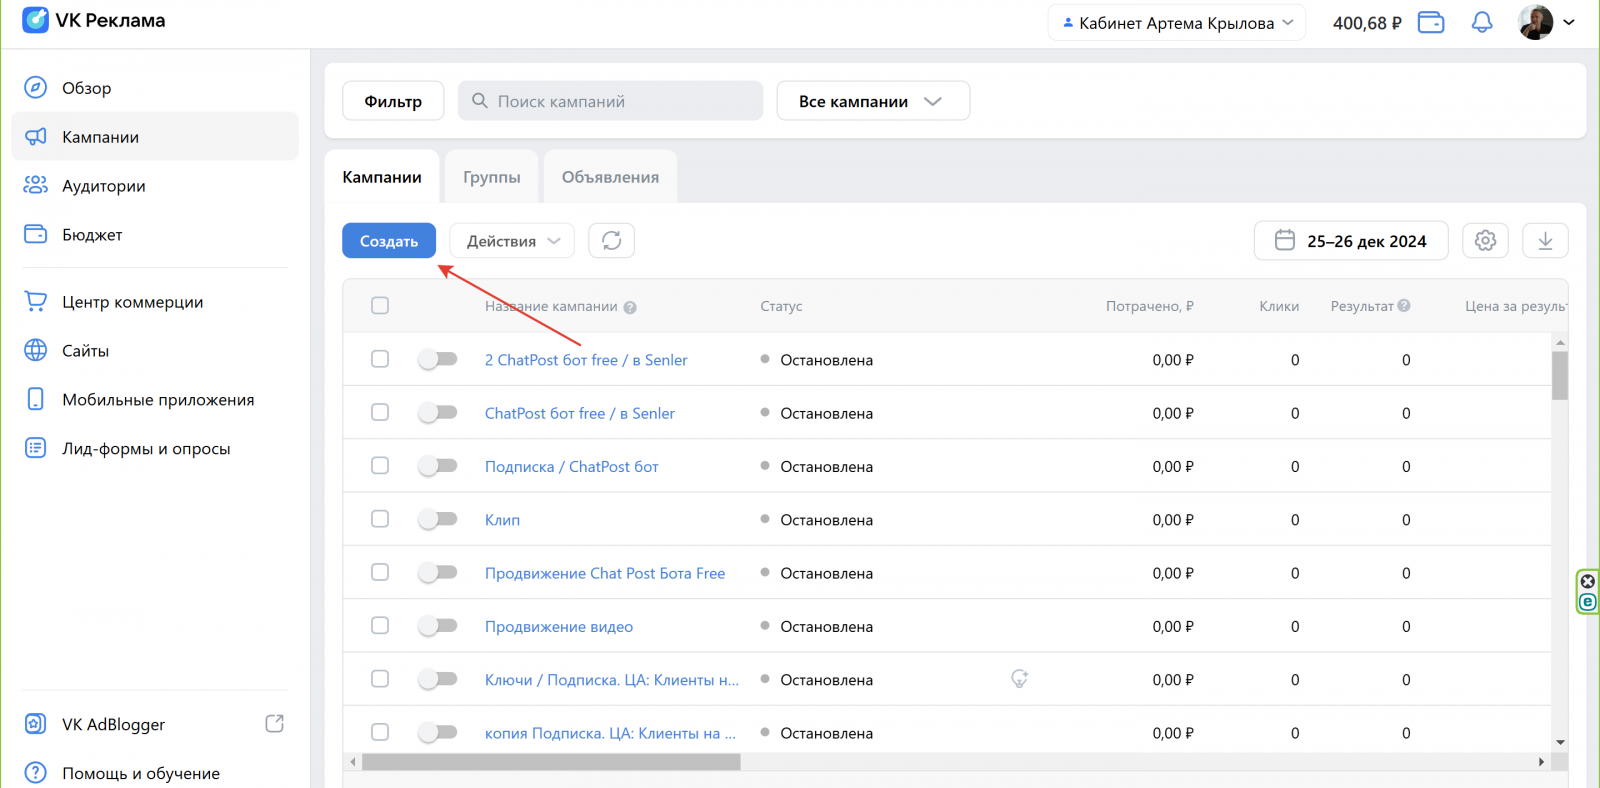Click the Поиск кампаний search field

610,101
